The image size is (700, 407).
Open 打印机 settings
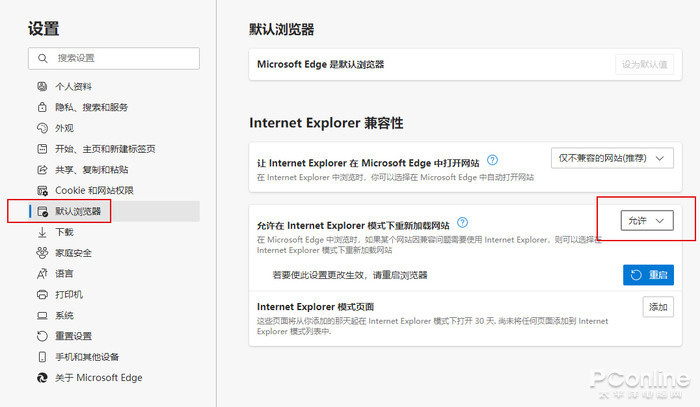[x=69, y=295]
